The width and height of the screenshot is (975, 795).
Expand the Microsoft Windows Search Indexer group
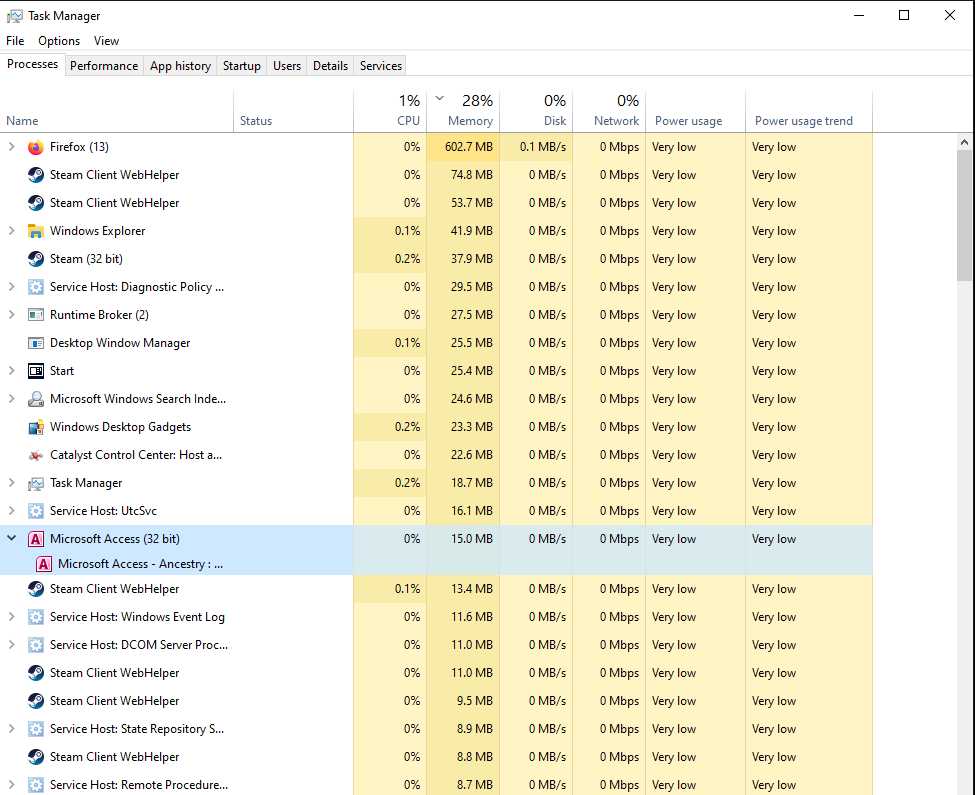[x=11, y=398]
